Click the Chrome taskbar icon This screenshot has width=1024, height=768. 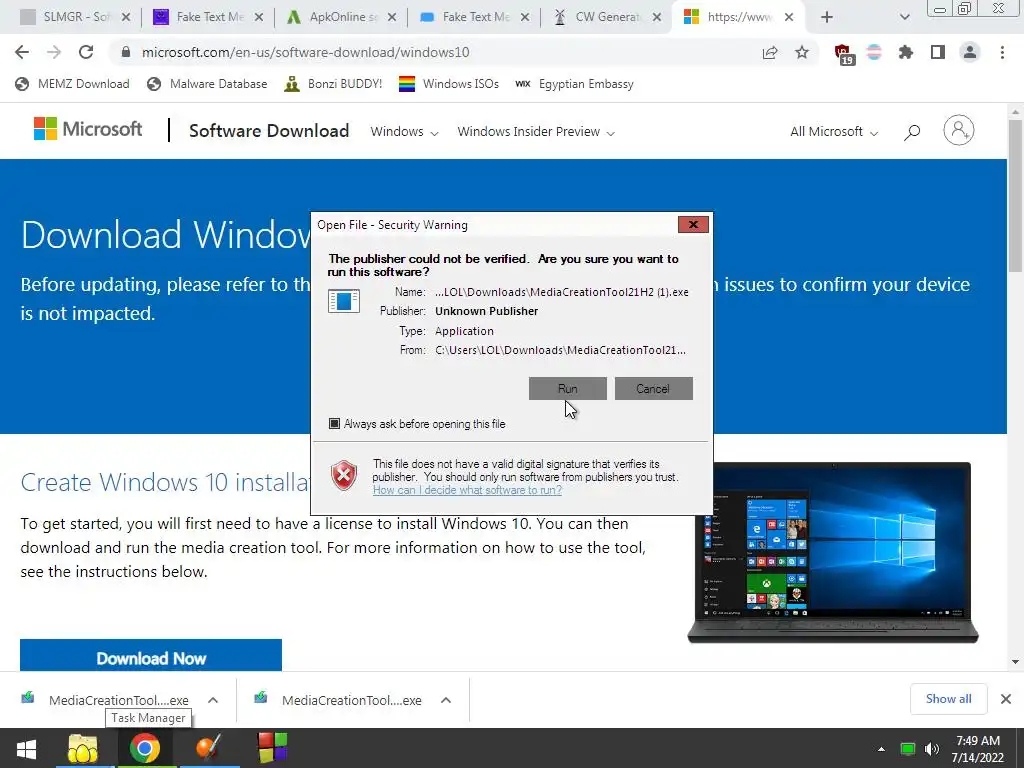(x=145, y=748)
